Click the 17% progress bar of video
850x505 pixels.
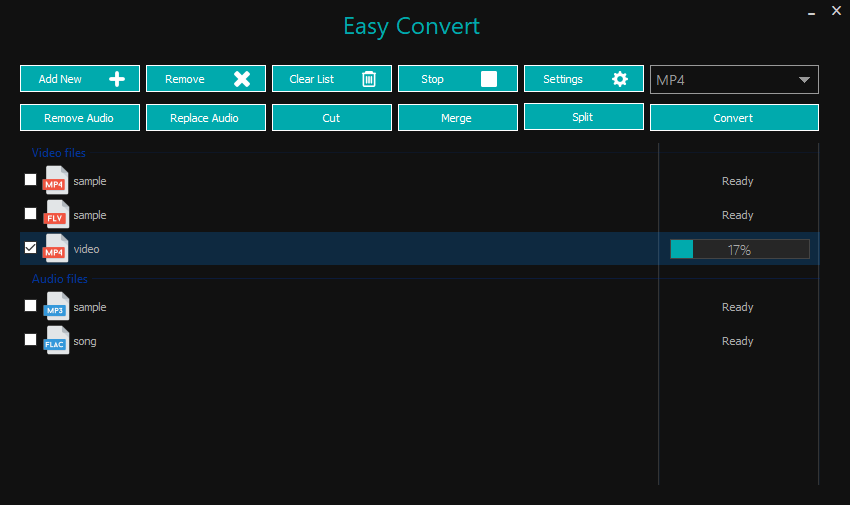(x=740, y=249)
